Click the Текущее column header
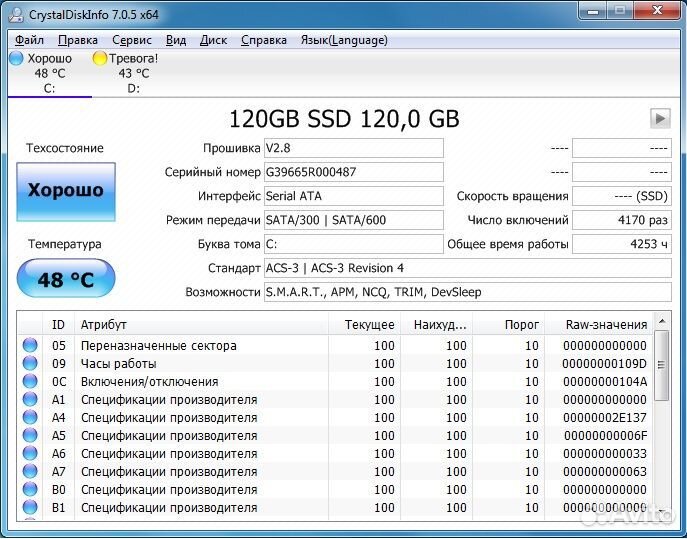 click(x=364, y=325)
